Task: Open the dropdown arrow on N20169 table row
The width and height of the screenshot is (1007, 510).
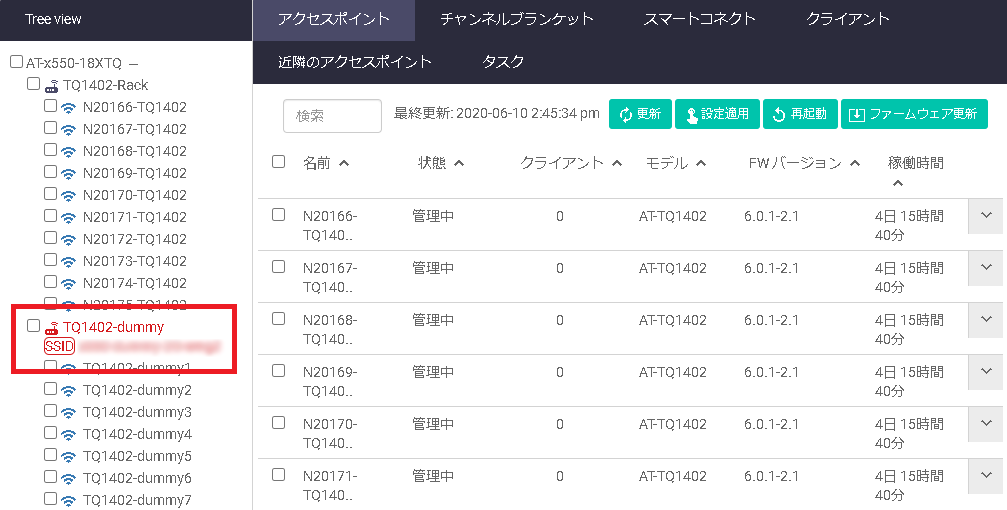Action: tap(985, 372)
